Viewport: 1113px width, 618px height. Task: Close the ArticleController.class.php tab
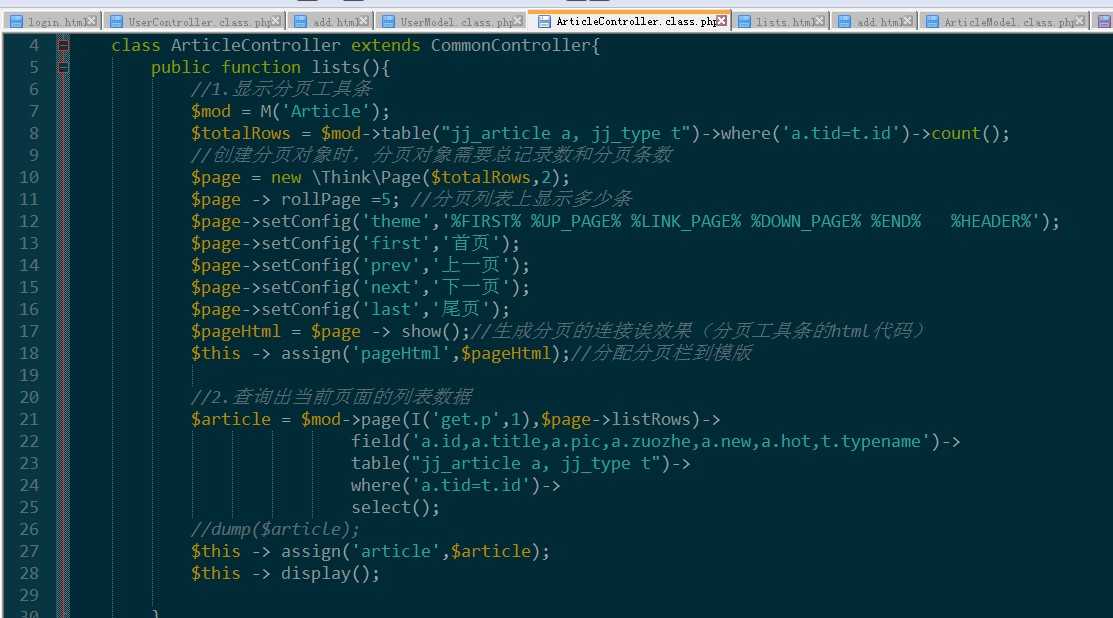click(x=722, y=21)
